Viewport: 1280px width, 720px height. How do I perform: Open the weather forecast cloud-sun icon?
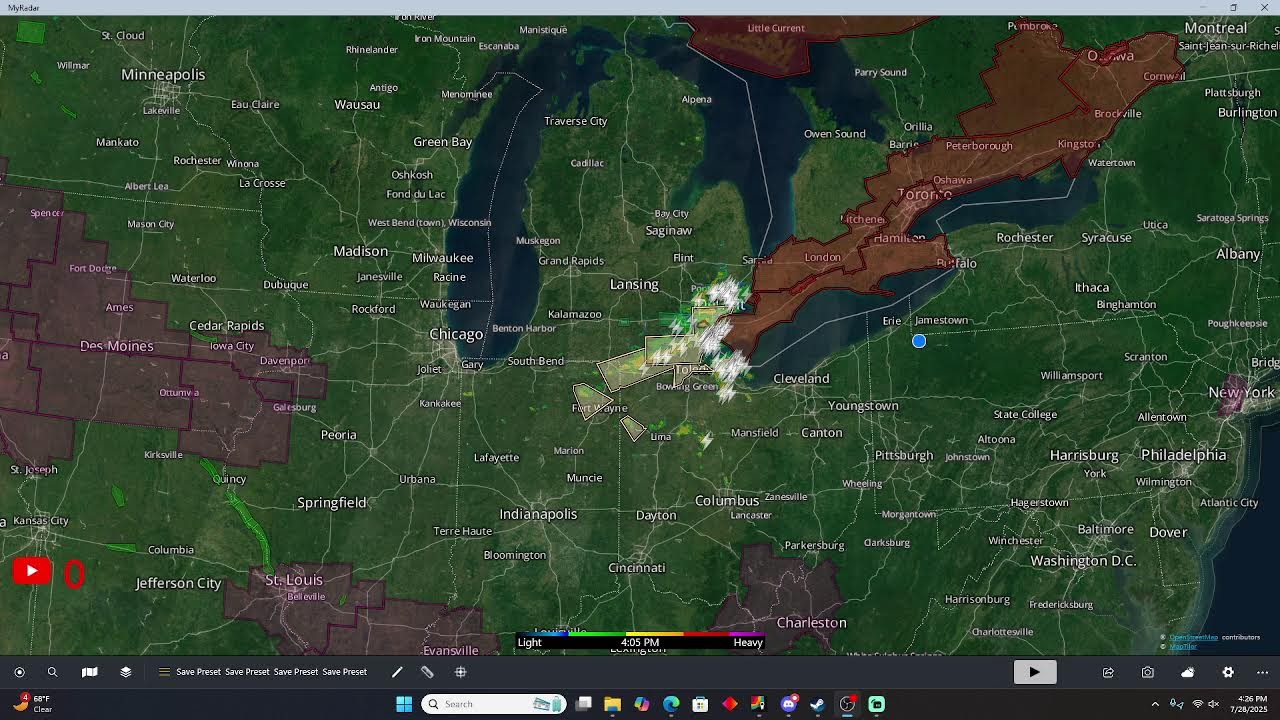pos(1188,672)
